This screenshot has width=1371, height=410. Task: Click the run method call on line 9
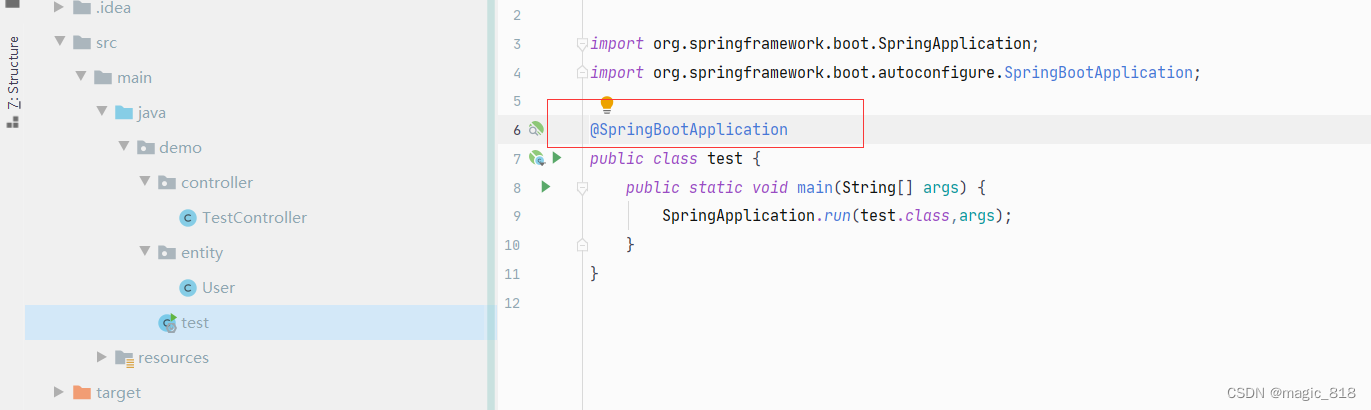coord(838,216)
